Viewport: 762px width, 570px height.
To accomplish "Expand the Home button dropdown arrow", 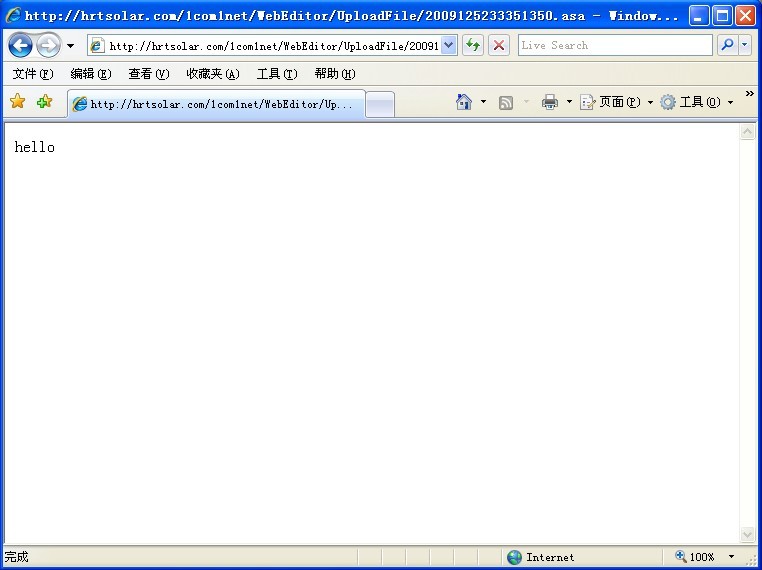I will point(483,102).
